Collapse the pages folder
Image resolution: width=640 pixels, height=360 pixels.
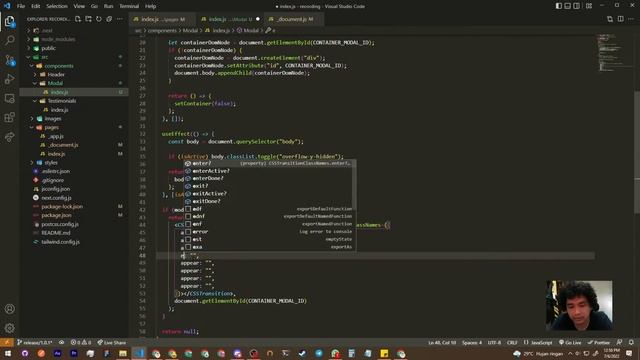[x=51, y=127]
